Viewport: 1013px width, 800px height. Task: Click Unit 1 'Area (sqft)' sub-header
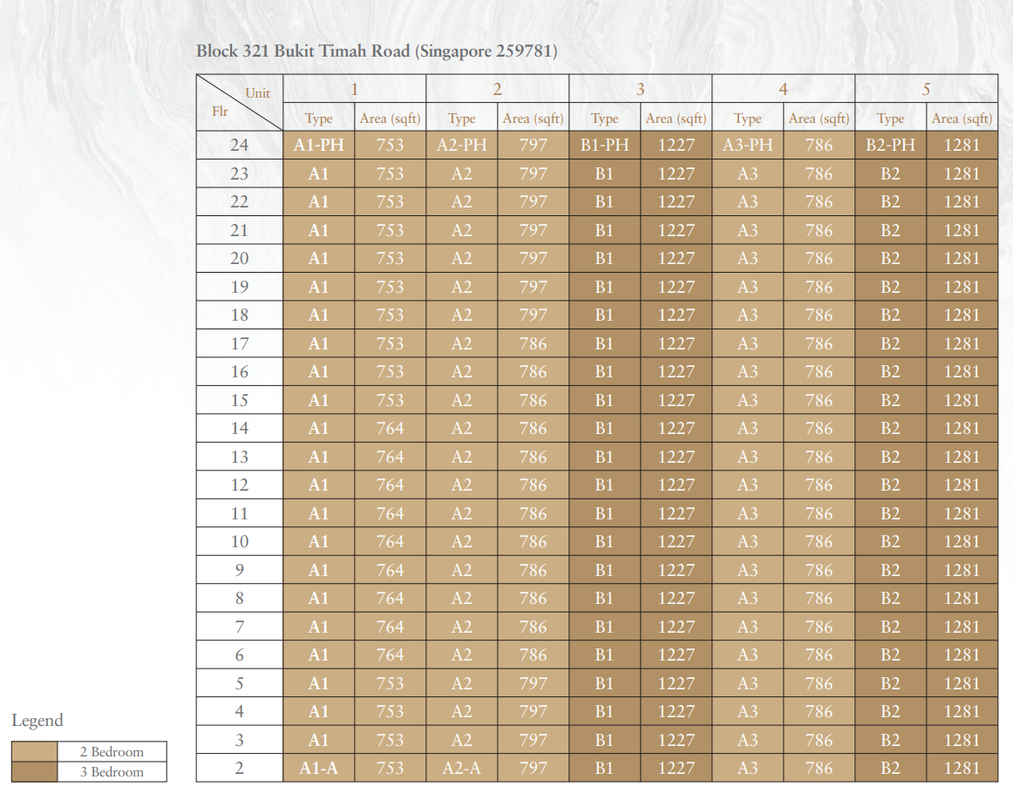(x=390, y=118)
